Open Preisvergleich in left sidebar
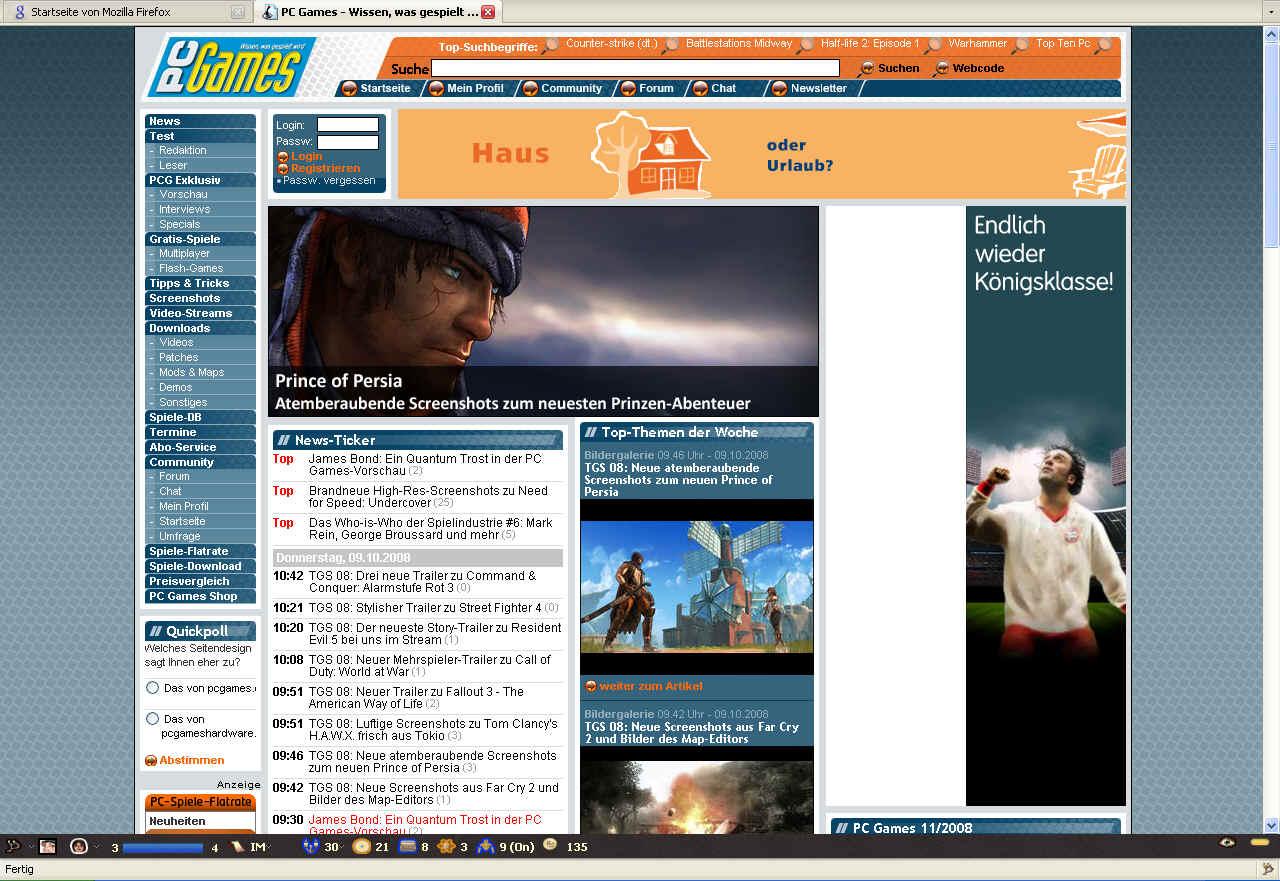Image resolution: width=1280 pixels, height=881 pixels. [x=200, y=582]
